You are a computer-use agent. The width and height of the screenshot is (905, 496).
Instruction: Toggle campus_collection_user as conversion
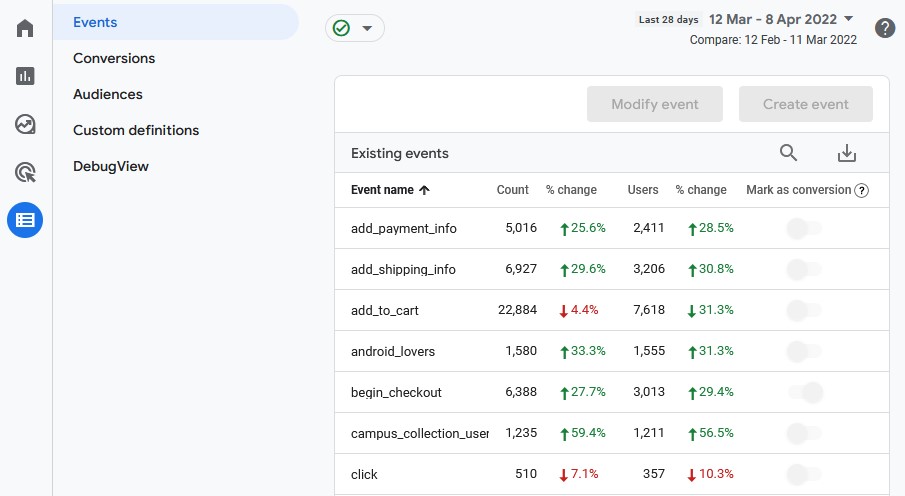coord(804,434)
